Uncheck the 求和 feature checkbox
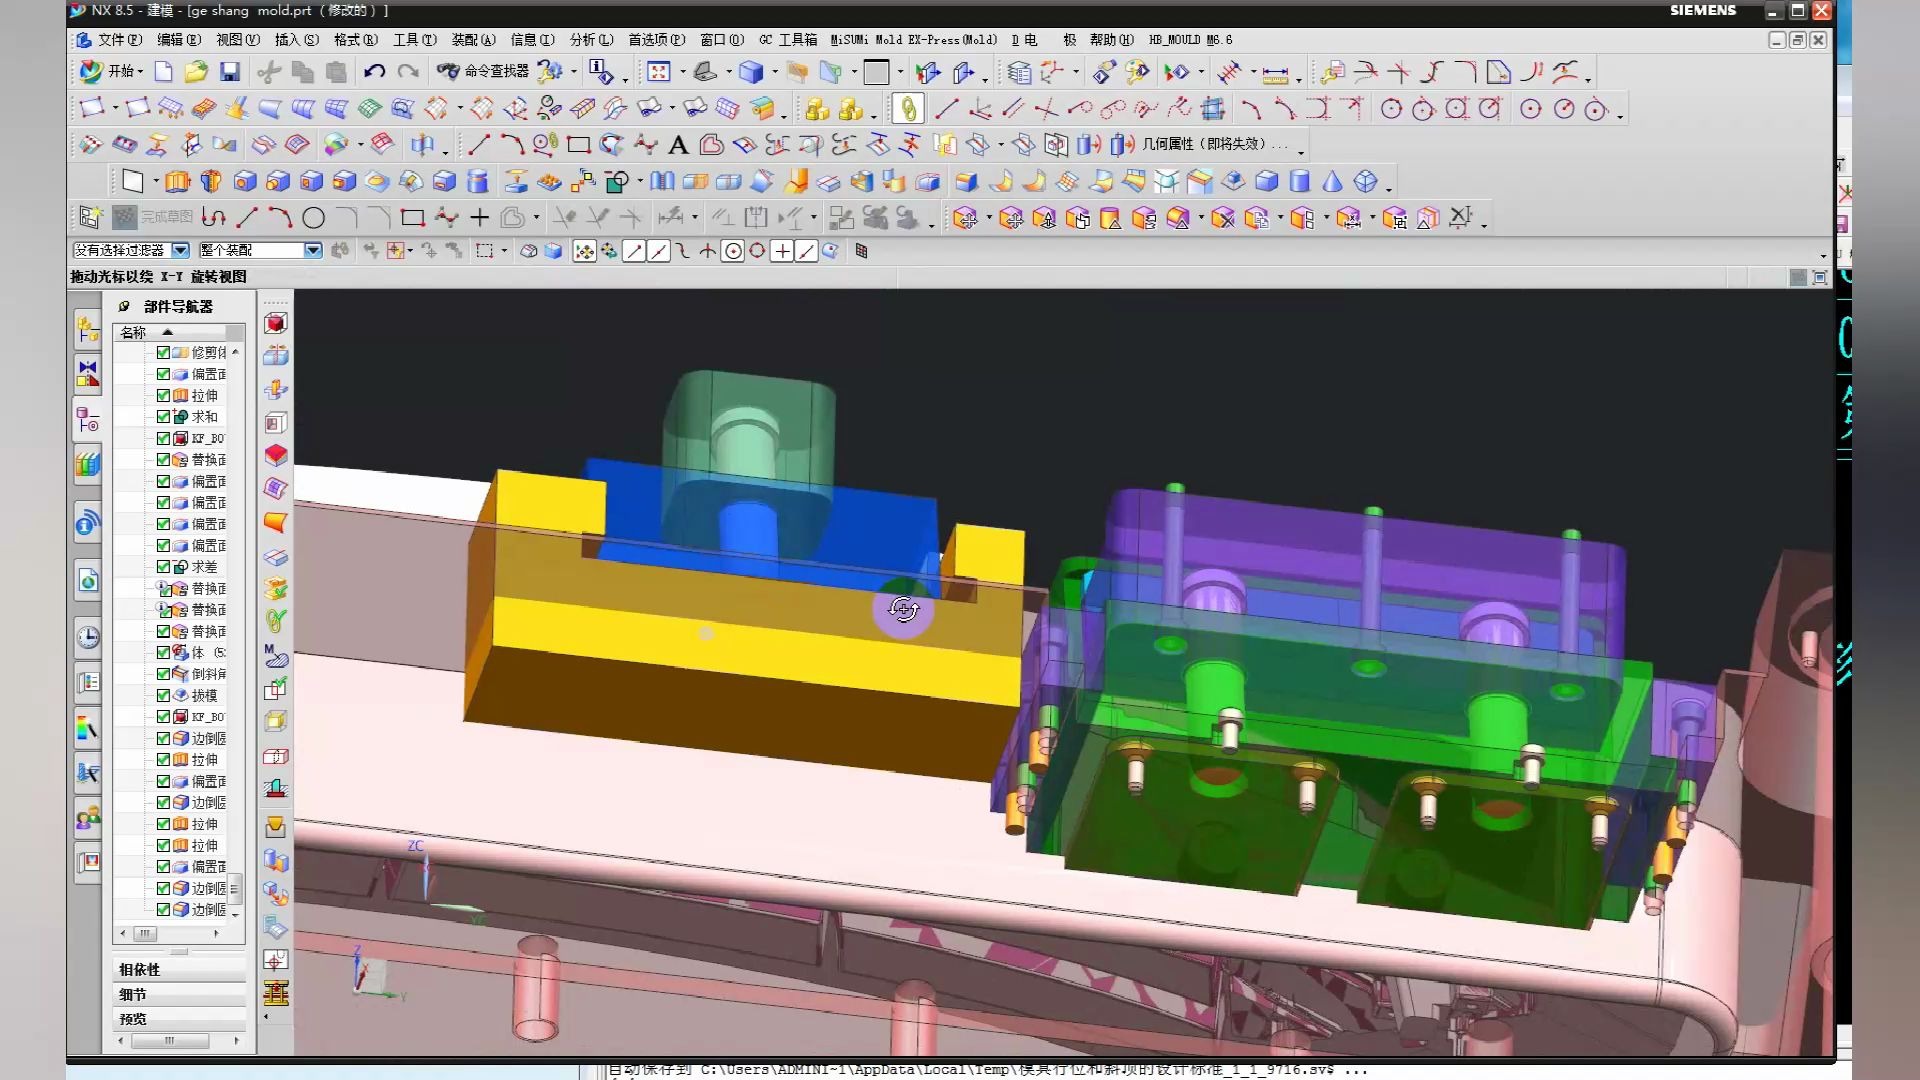1920x1080 pixels. 163,417
